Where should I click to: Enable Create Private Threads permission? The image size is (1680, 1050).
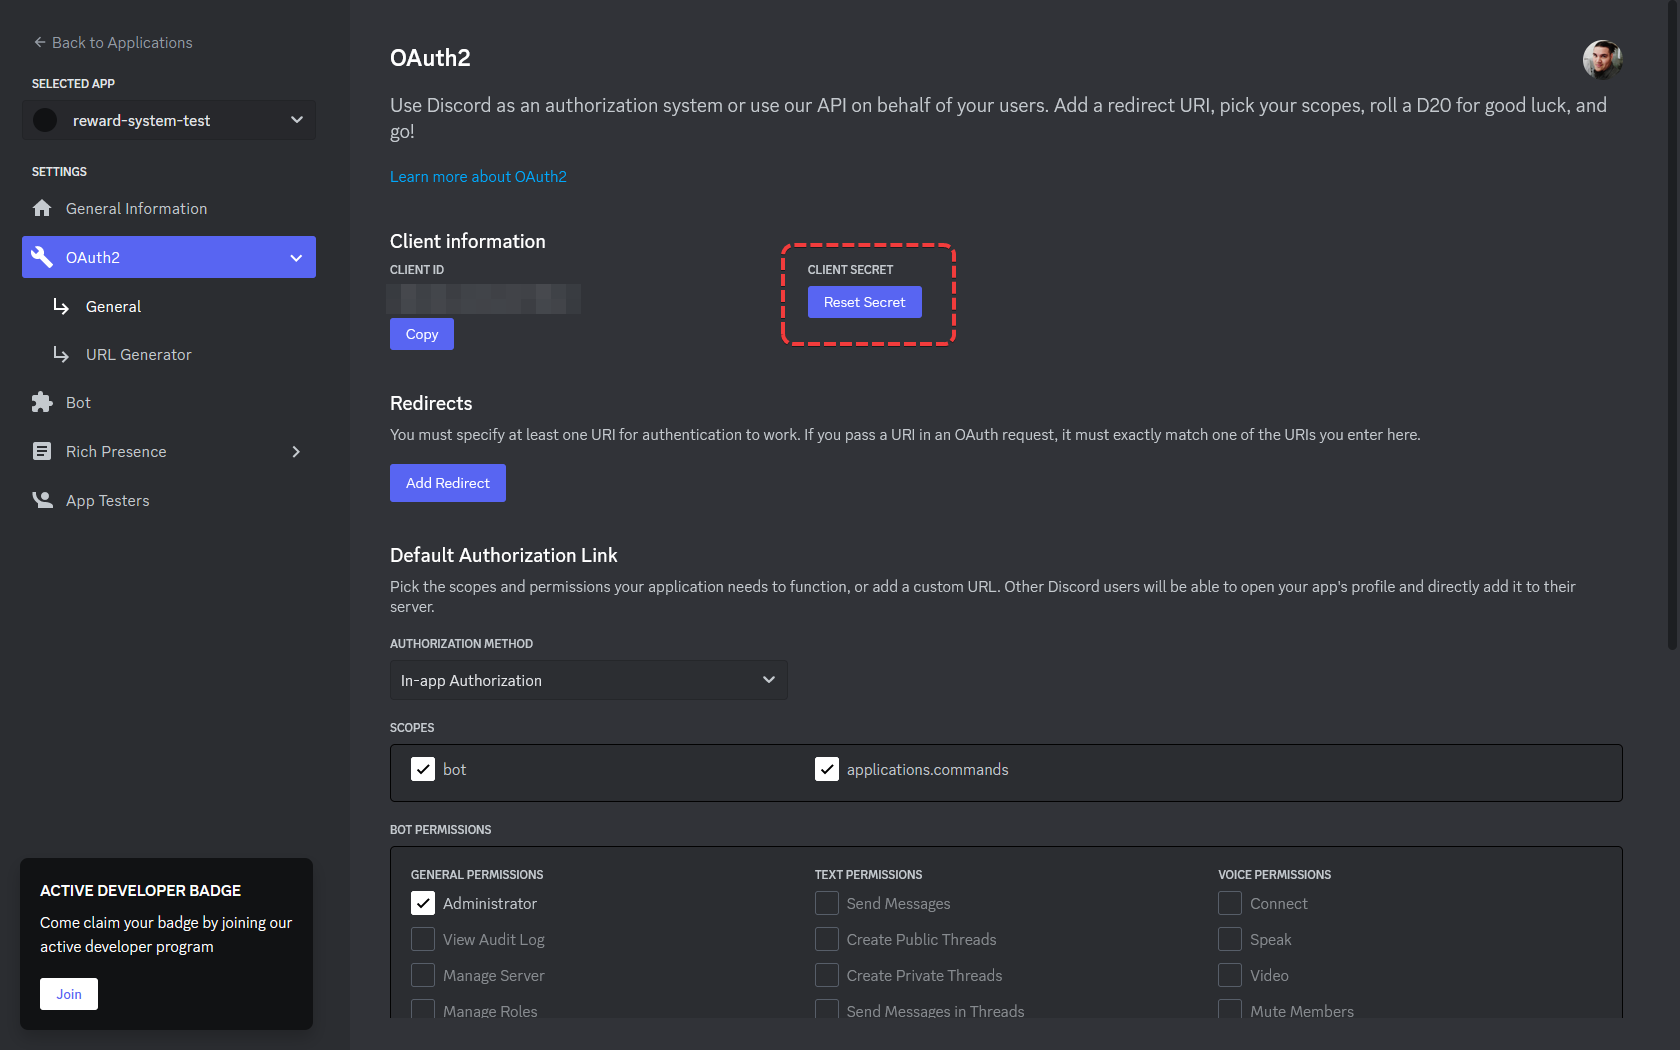[x=827, y=975]
